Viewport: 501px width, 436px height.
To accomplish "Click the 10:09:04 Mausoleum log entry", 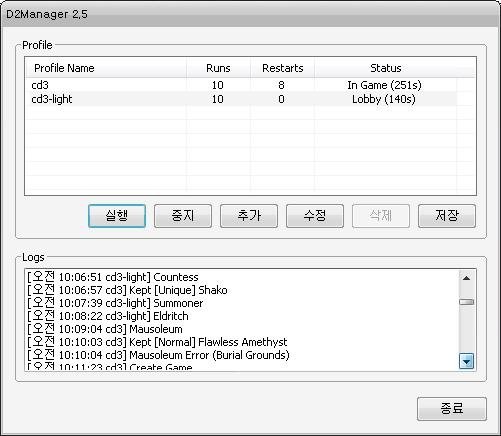I will click(x=105, y=329).
